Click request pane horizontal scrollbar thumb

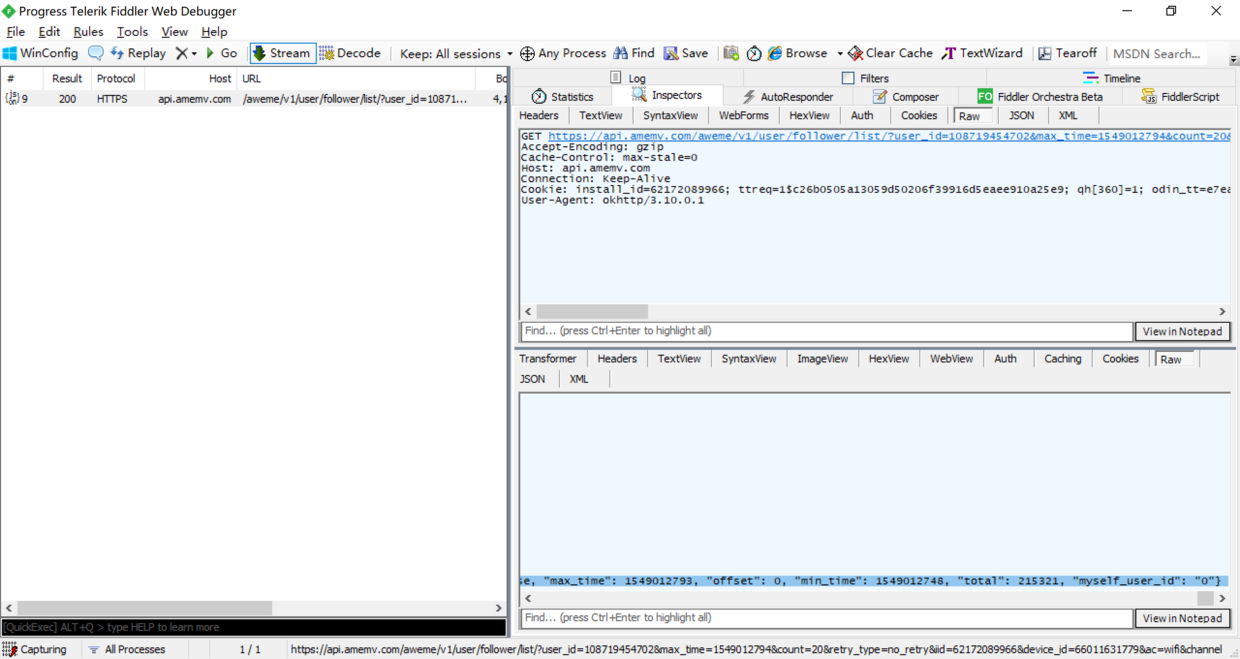coord(592,312)
